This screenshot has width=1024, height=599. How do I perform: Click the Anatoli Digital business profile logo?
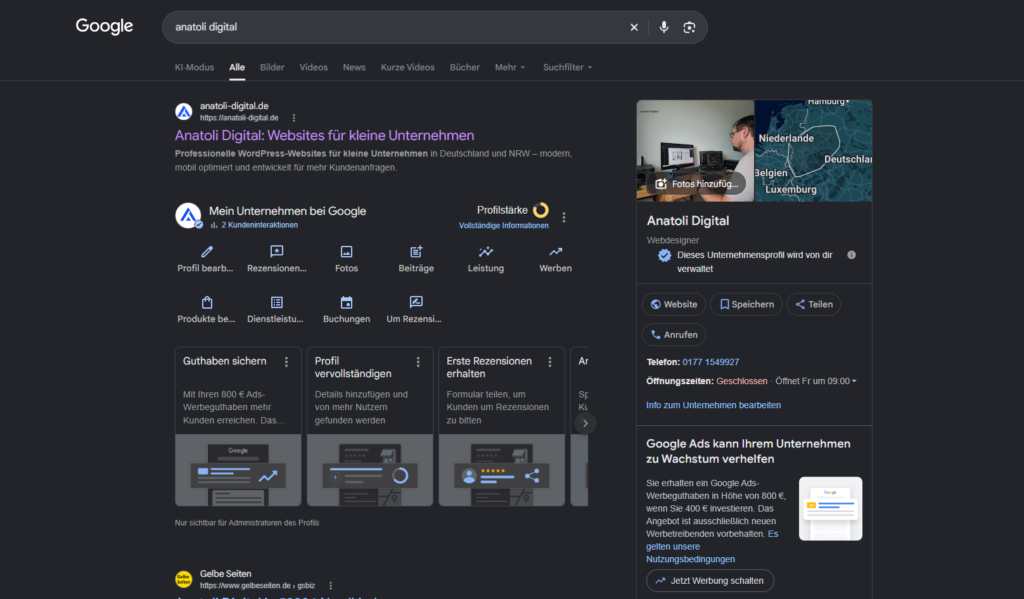188,216
